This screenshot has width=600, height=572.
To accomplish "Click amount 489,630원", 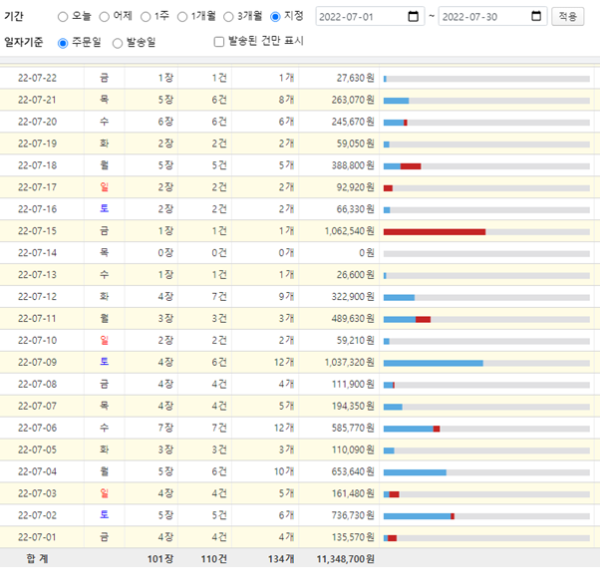I will point(353,318).
